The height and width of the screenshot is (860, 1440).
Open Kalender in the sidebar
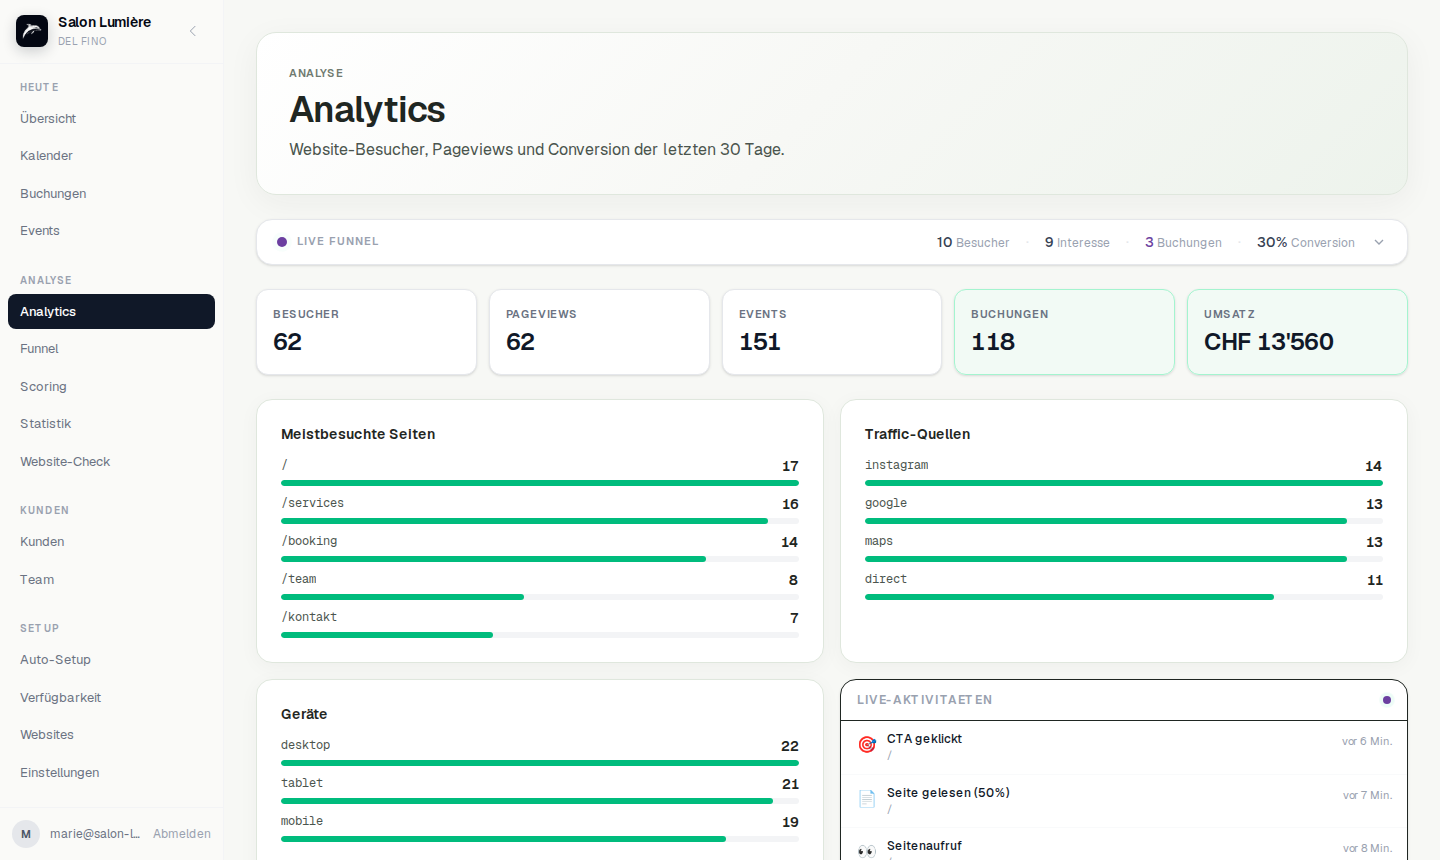(x=111, y=156)
